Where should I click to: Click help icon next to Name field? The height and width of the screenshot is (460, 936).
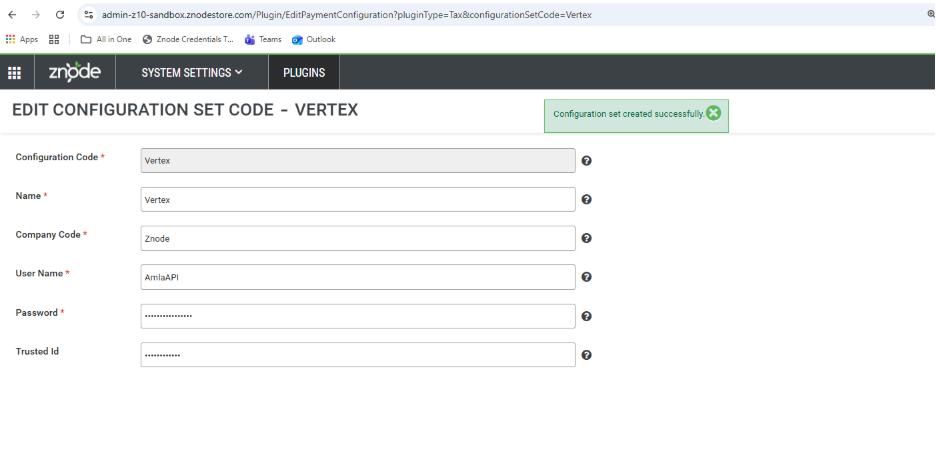click(587, 199)
